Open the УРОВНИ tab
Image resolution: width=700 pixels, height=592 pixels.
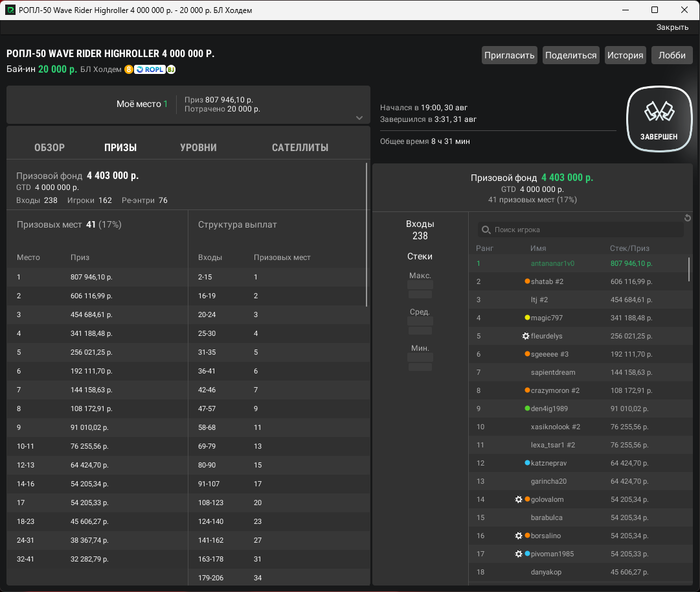tap(198, 148)
